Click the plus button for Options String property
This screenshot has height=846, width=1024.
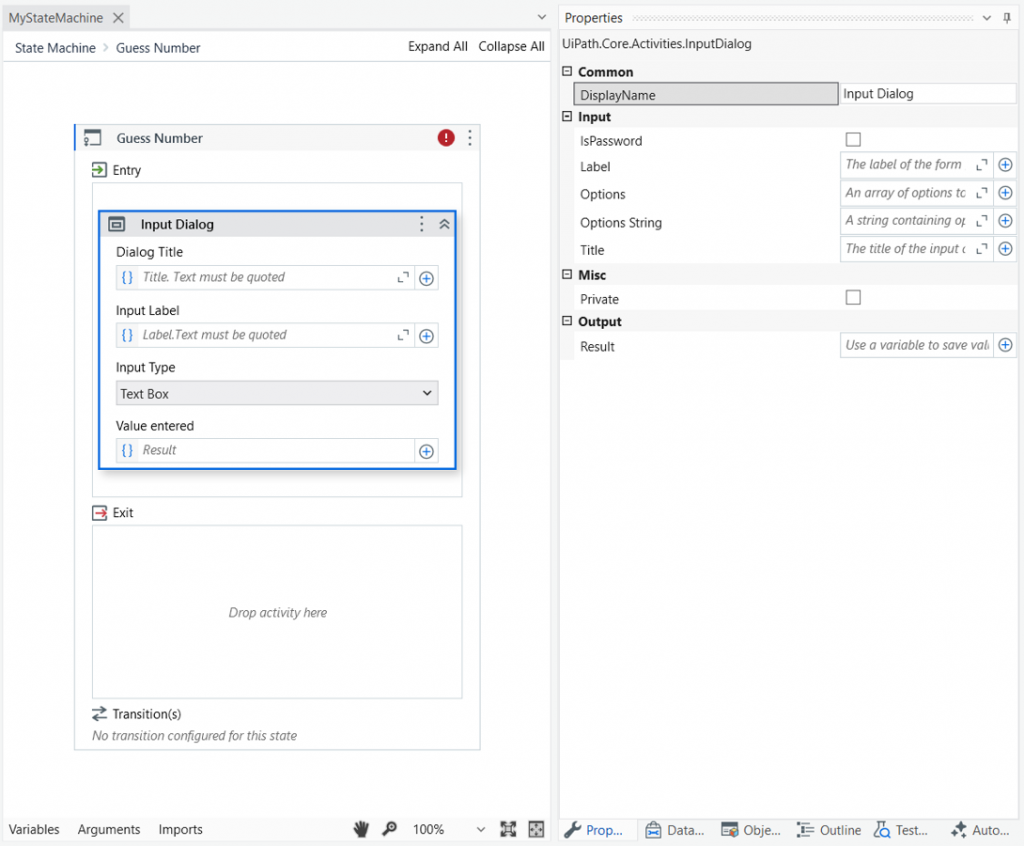pos(1006,221)
